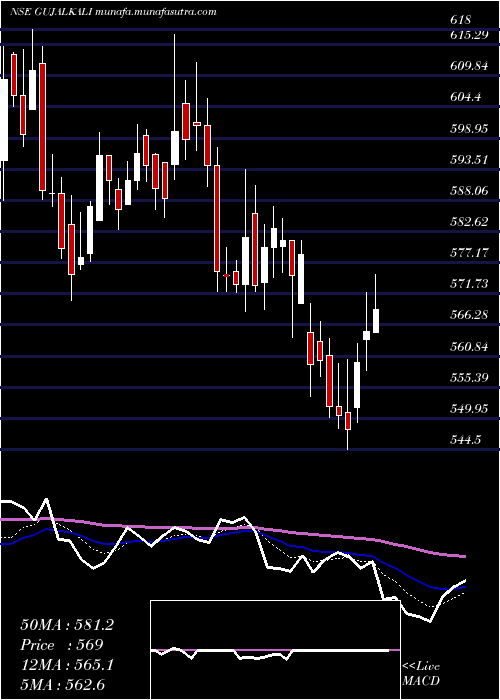Click the NSE GUJALKALI munafa.munafasutra.com header text
500x700 pixels.
(113, 12)
